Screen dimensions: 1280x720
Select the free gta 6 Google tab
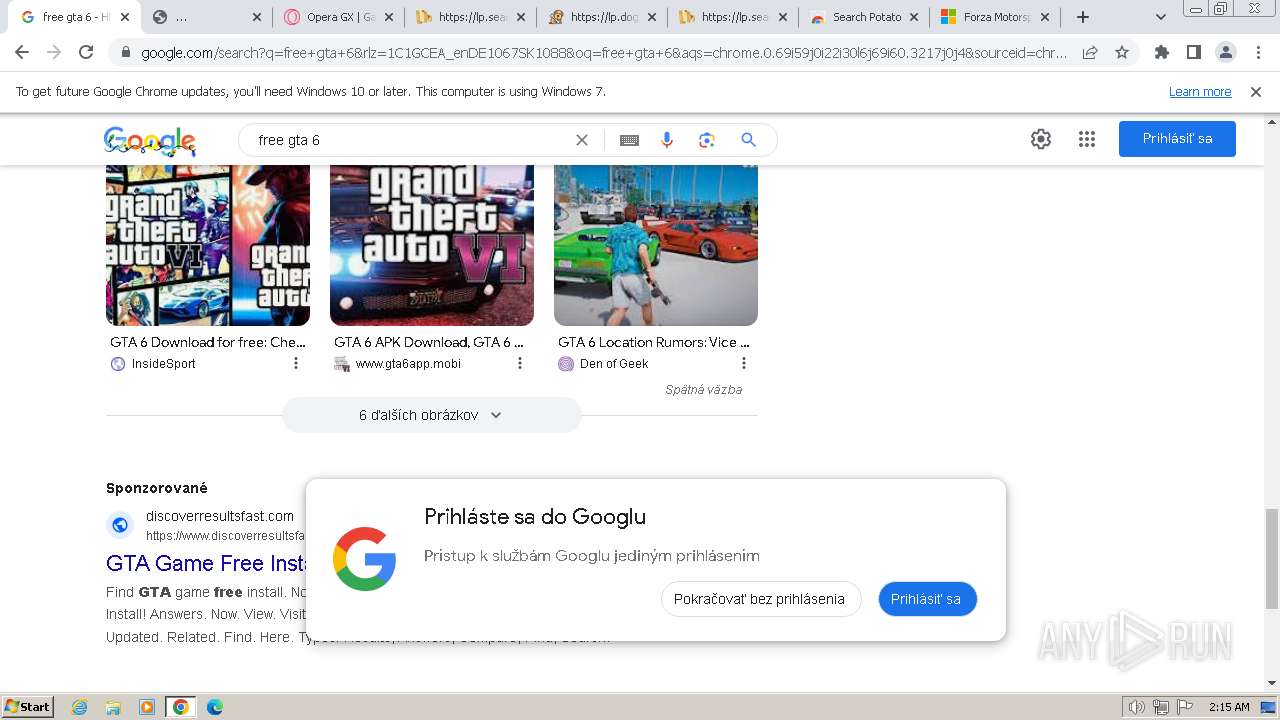point(76,17)
